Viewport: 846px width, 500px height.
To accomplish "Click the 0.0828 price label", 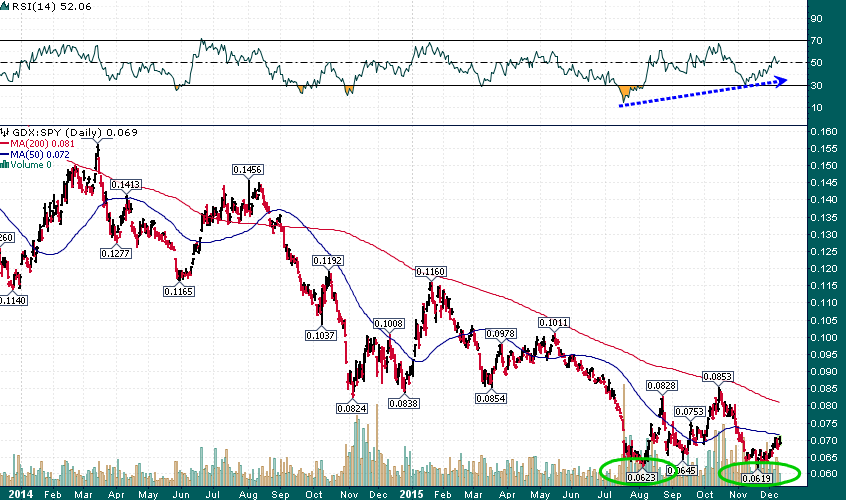I will [662, 386].
